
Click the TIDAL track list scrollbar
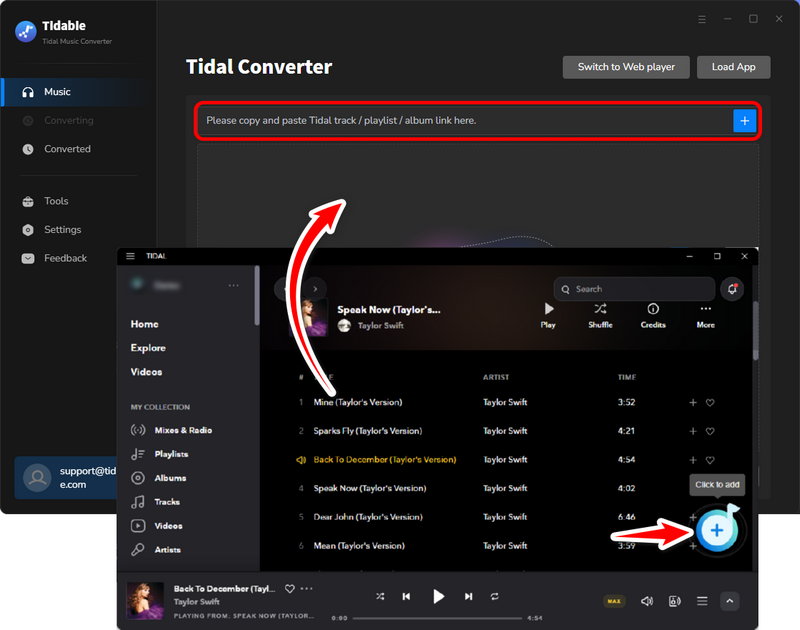[x=756, y=331]
